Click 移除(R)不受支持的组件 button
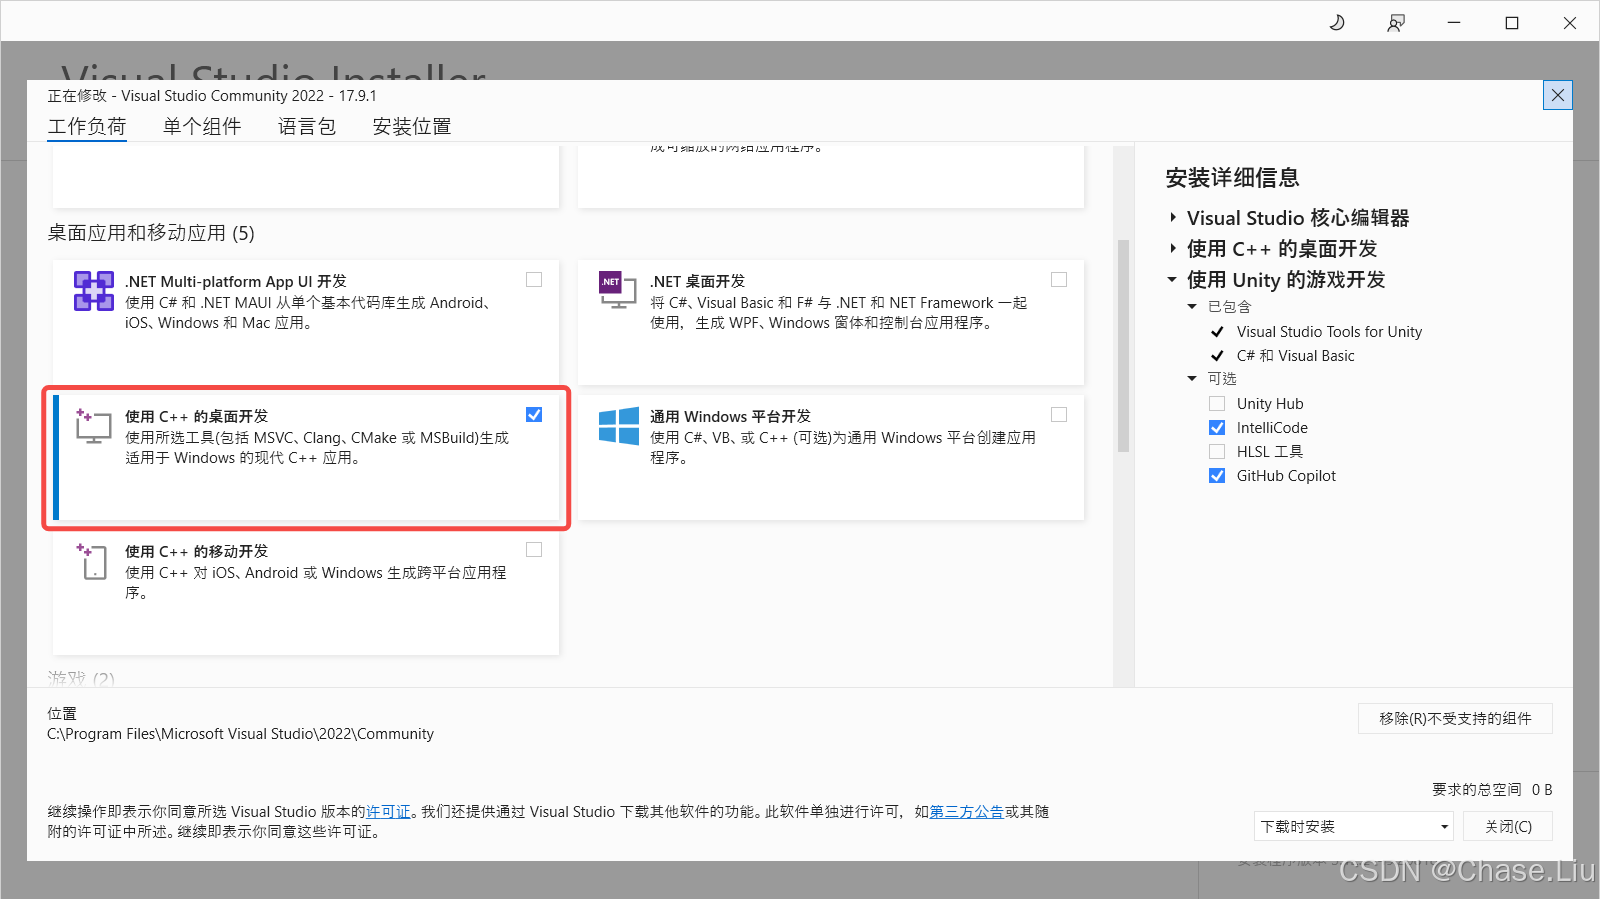 (1455, 718)
